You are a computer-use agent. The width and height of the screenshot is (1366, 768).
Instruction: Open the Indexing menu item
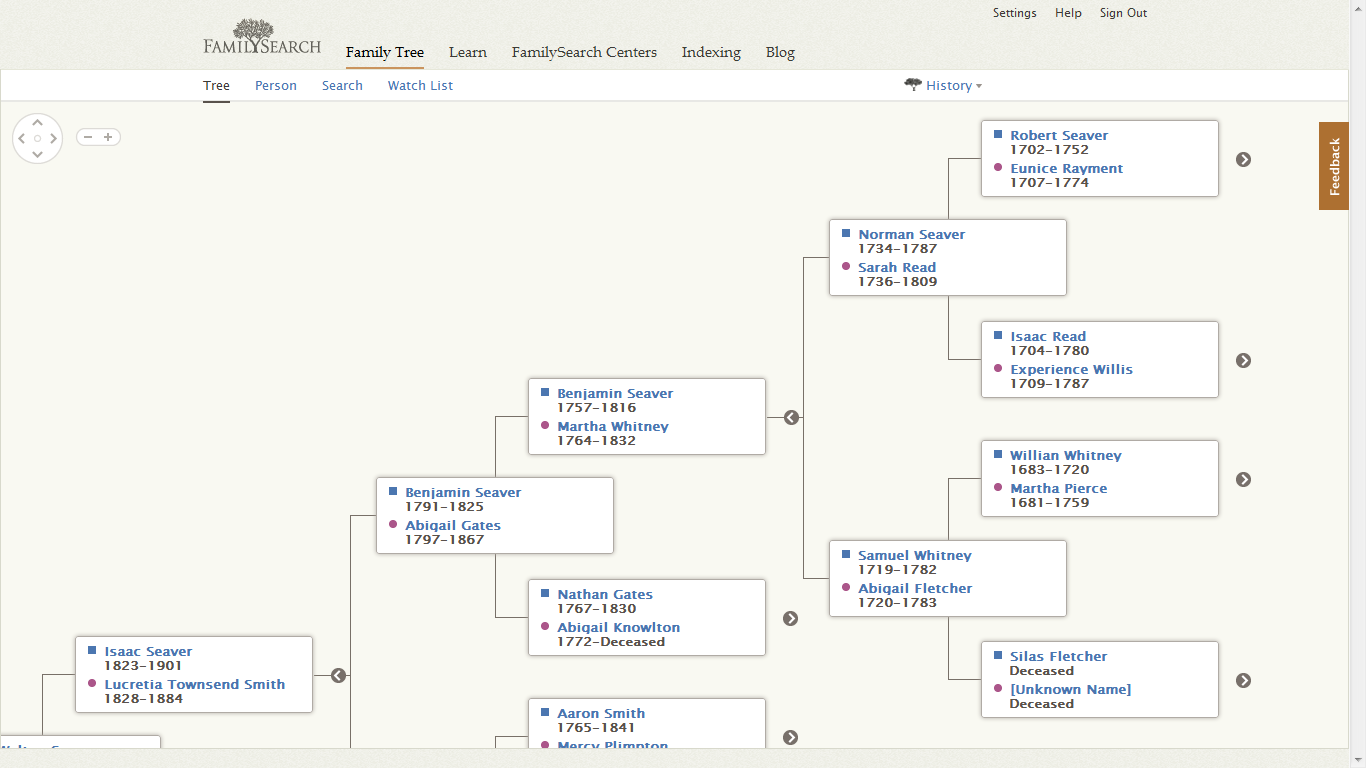[711, 52]
